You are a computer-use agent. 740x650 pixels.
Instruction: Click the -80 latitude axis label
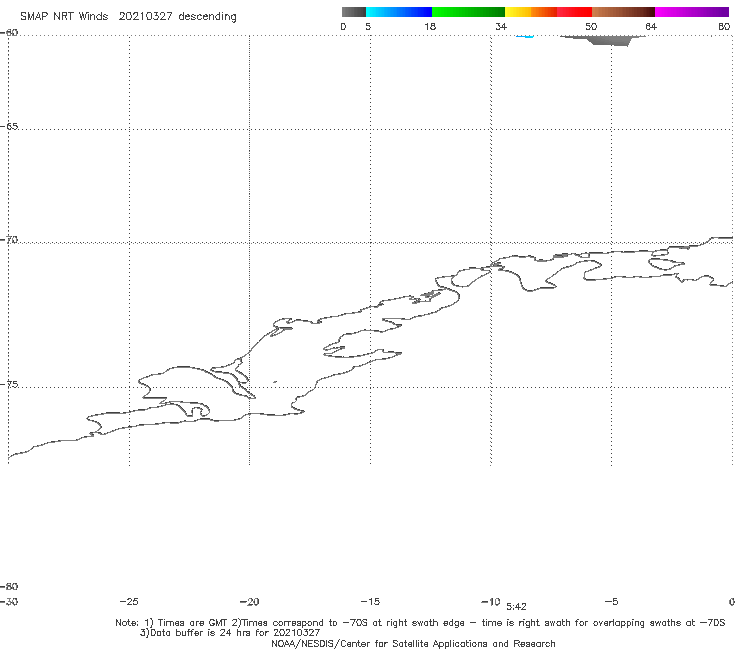(9, 586)
